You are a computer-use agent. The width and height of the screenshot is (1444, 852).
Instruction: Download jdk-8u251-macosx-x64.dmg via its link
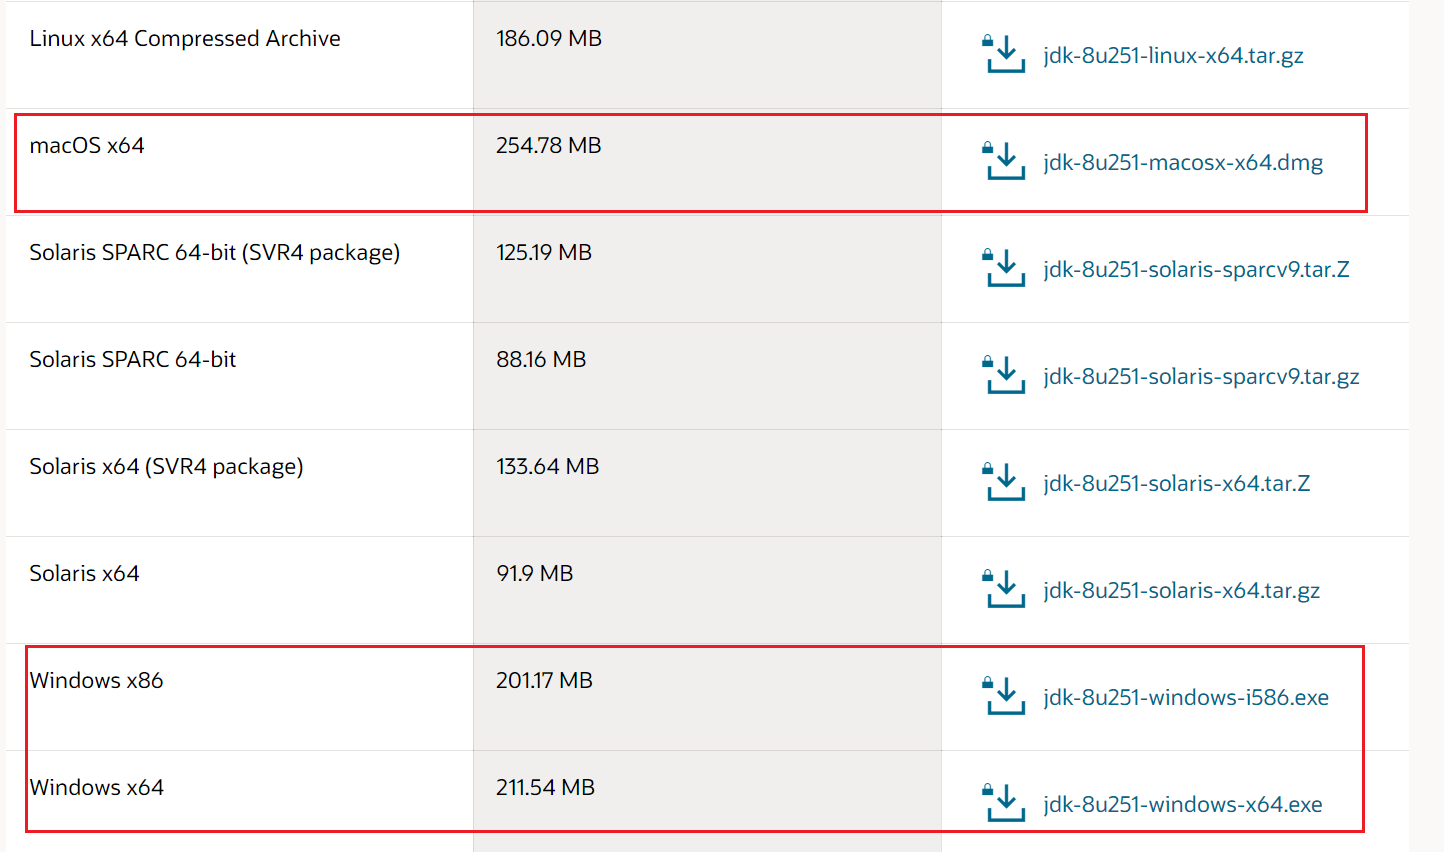coord(1183,163)
